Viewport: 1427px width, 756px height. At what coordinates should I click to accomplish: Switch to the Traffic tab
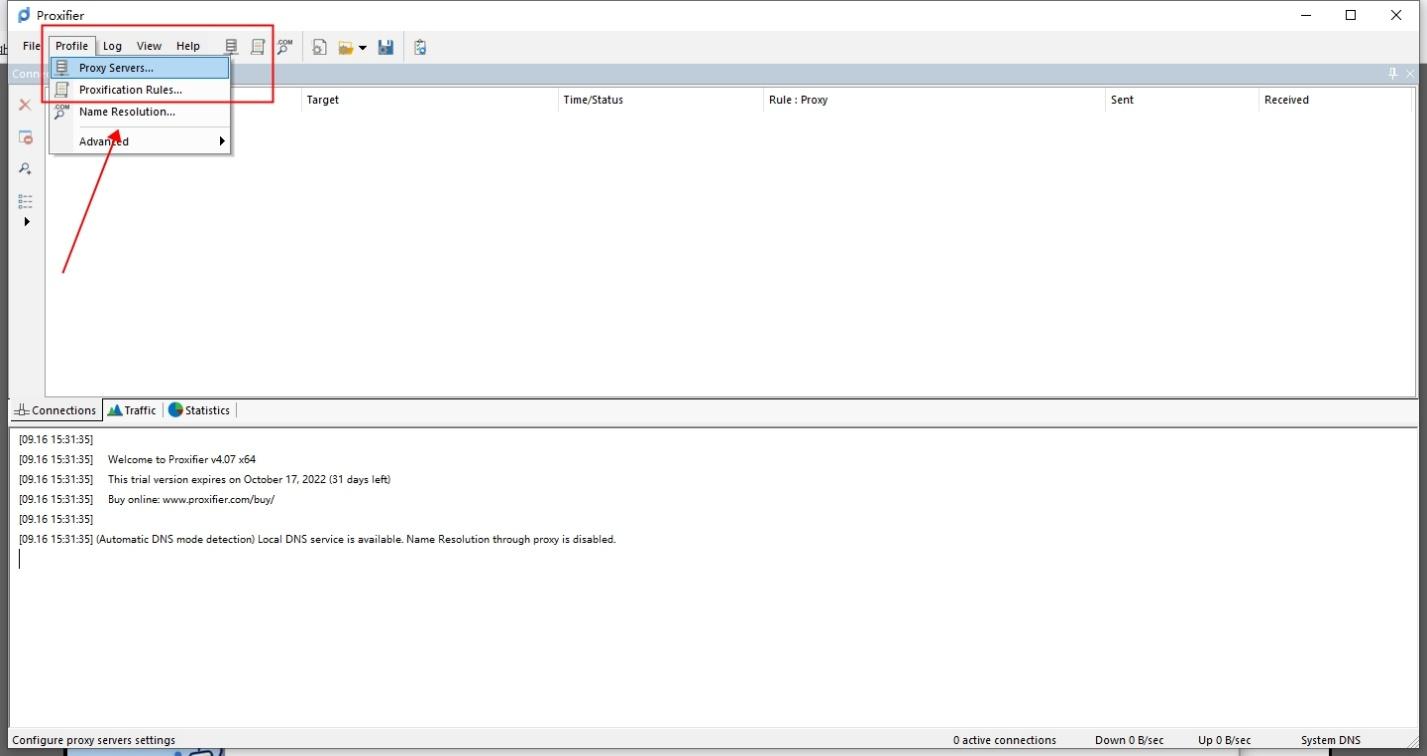(131, 410)
